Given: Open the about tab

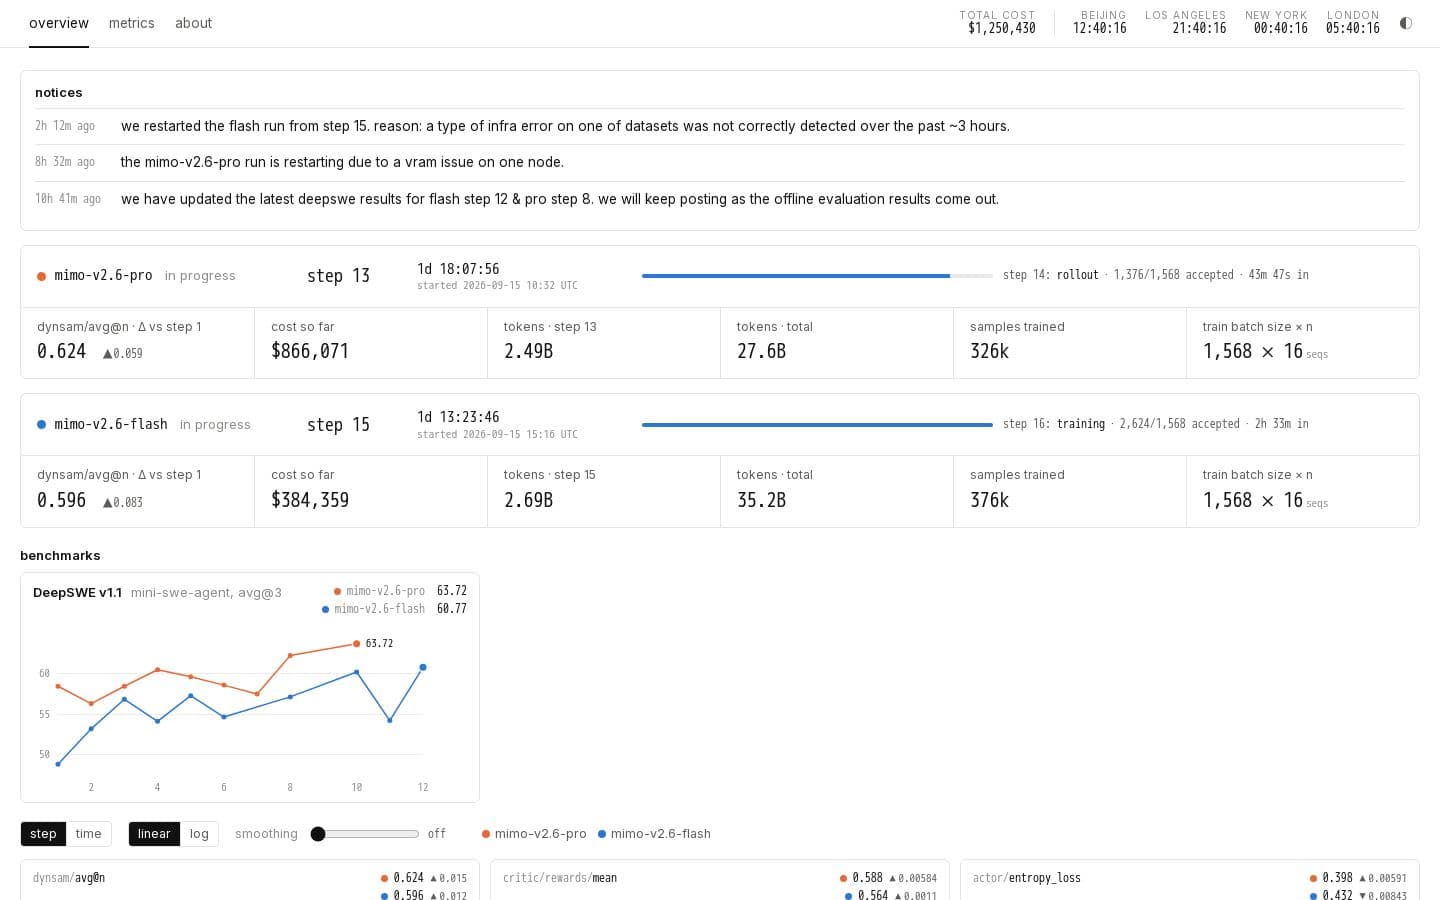Looking at the screenshot, I should pyautogui.click(x=193, y=23).
